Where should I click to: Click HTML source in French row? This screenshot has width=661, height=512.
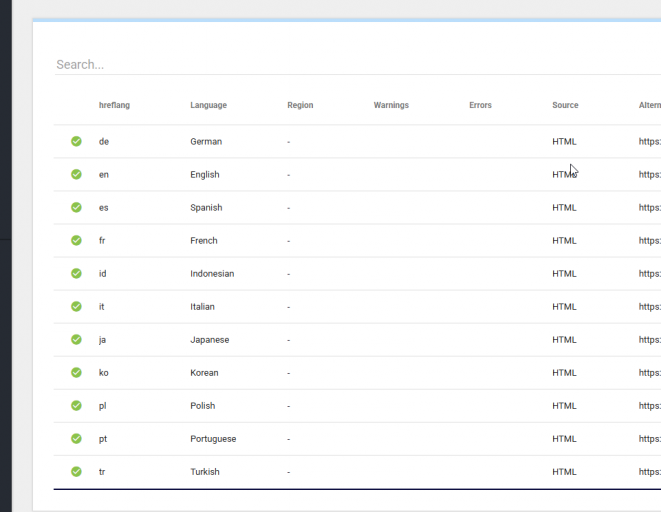[x=564, y=241]
